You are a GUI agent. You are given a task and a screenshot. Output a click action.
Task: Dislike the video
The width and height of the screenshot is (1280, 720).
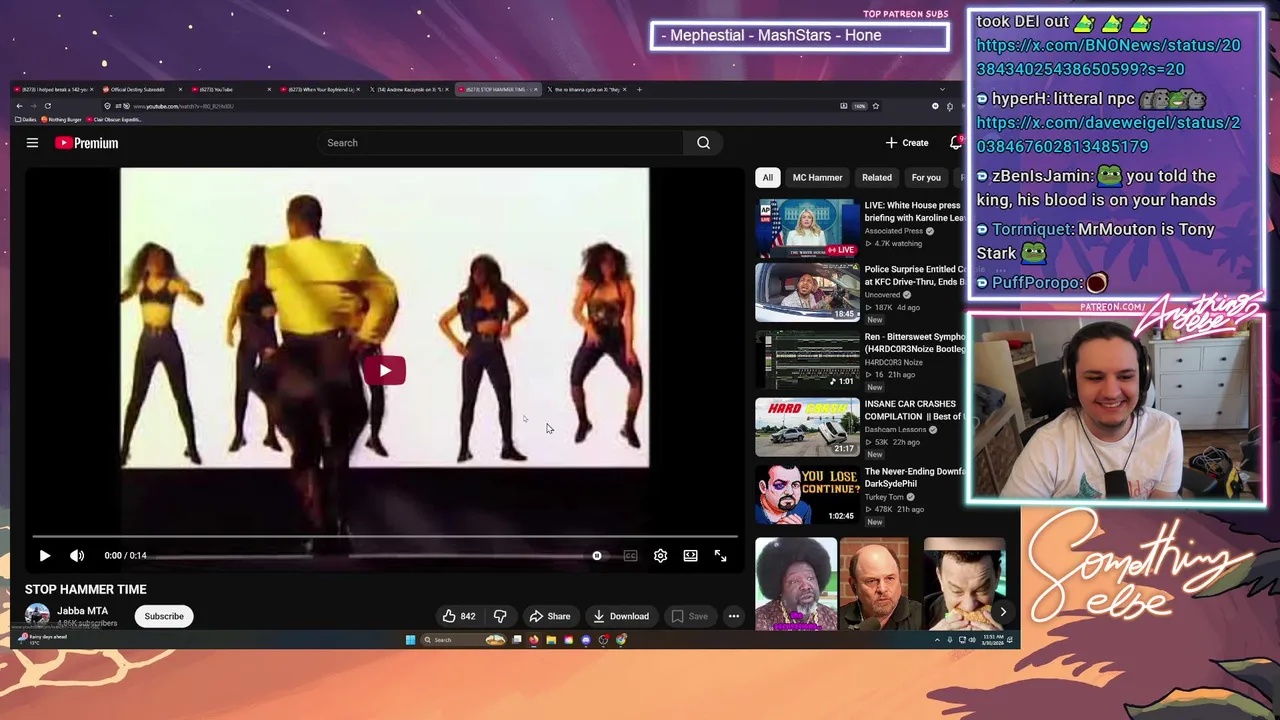500,616
